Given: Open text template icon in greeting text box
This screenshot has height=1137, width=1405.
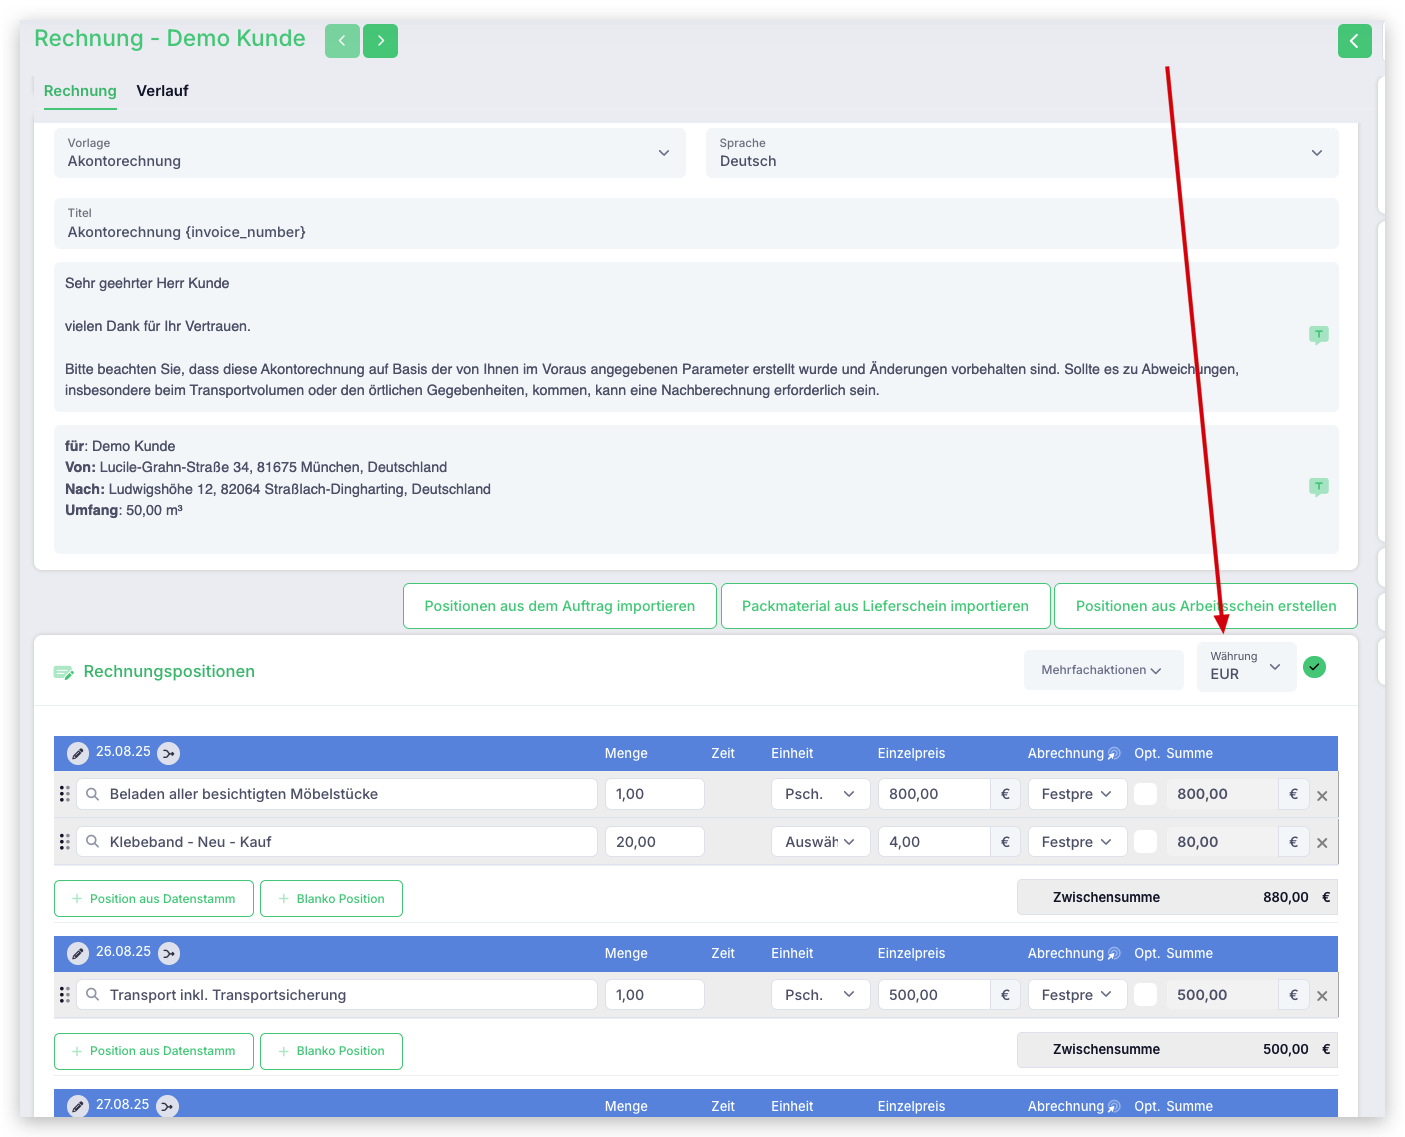Looking at the screenshot, I should point(1319,335).
